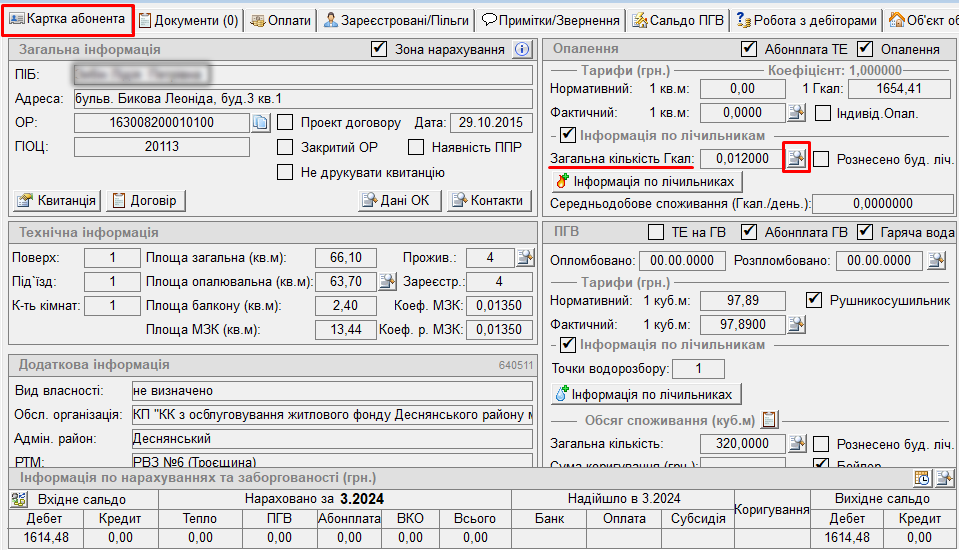Click the Контакти button

click(x=486, y=200)
